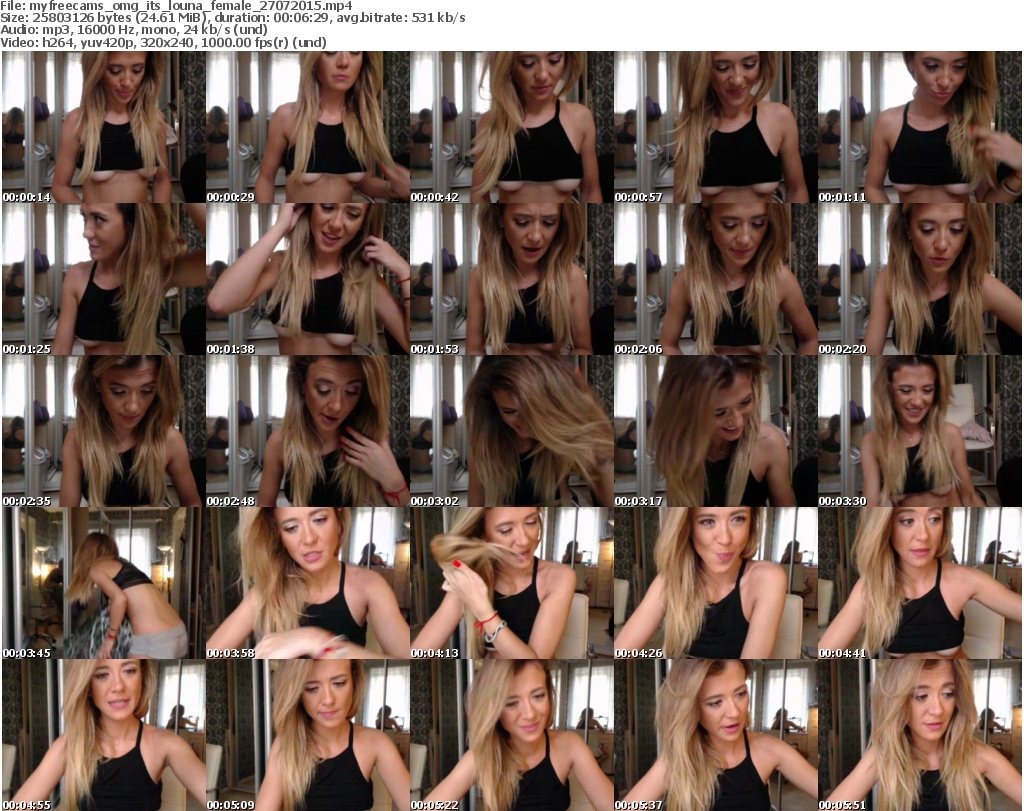
Task: Open the frame stamped 00:02:48
Action: coord(308,431)
